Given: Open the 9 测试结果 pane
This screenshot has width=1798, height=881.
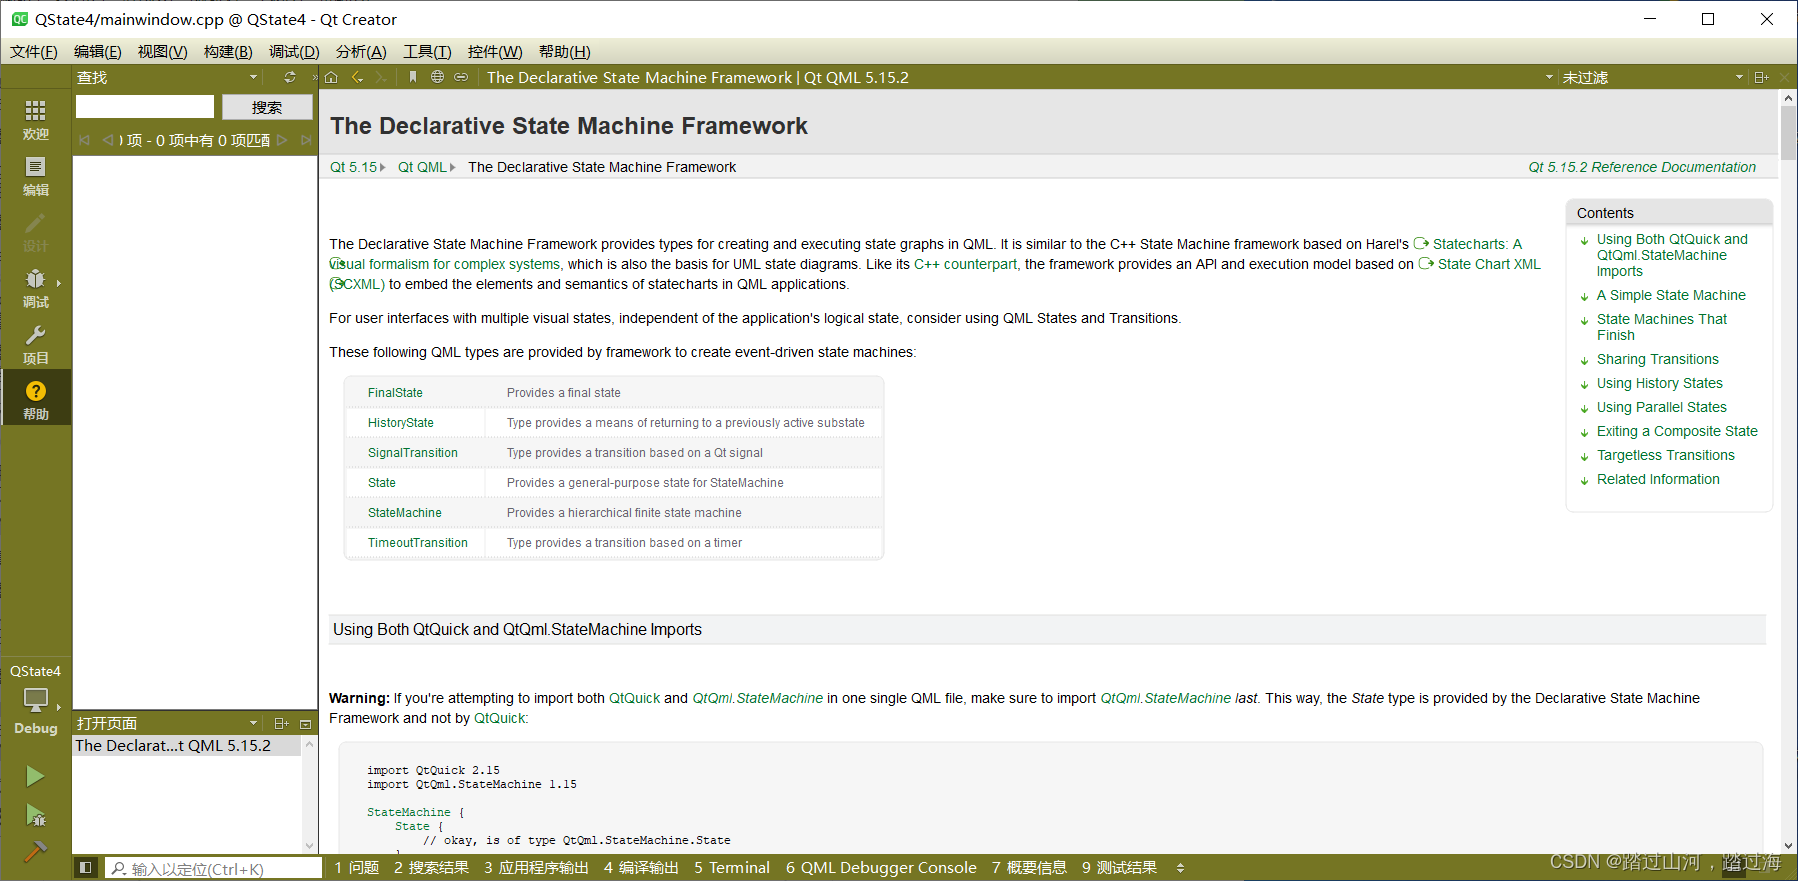Looking at the screenshot, I should tap(1119, 868).
